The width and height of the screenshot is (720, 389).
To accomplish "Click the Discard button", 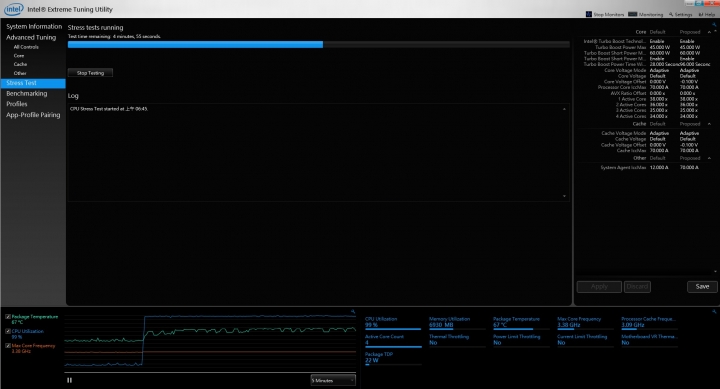I will [637, 287].
